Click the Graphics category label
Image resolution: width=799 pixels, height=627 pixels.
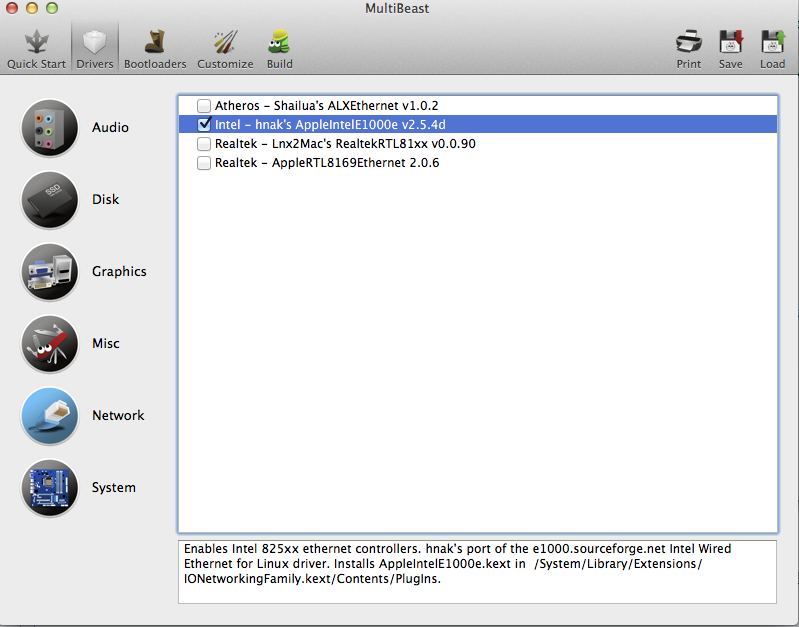119,272
